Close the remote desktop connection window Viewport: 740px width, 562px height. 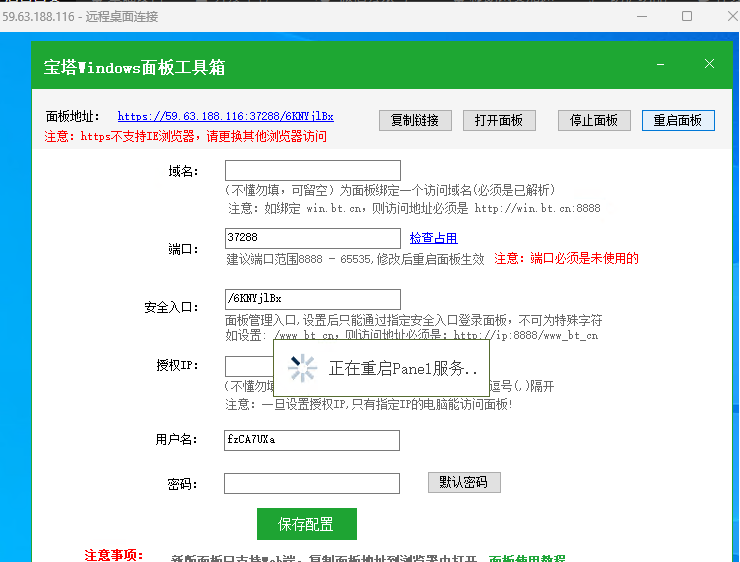coord(732,17)
